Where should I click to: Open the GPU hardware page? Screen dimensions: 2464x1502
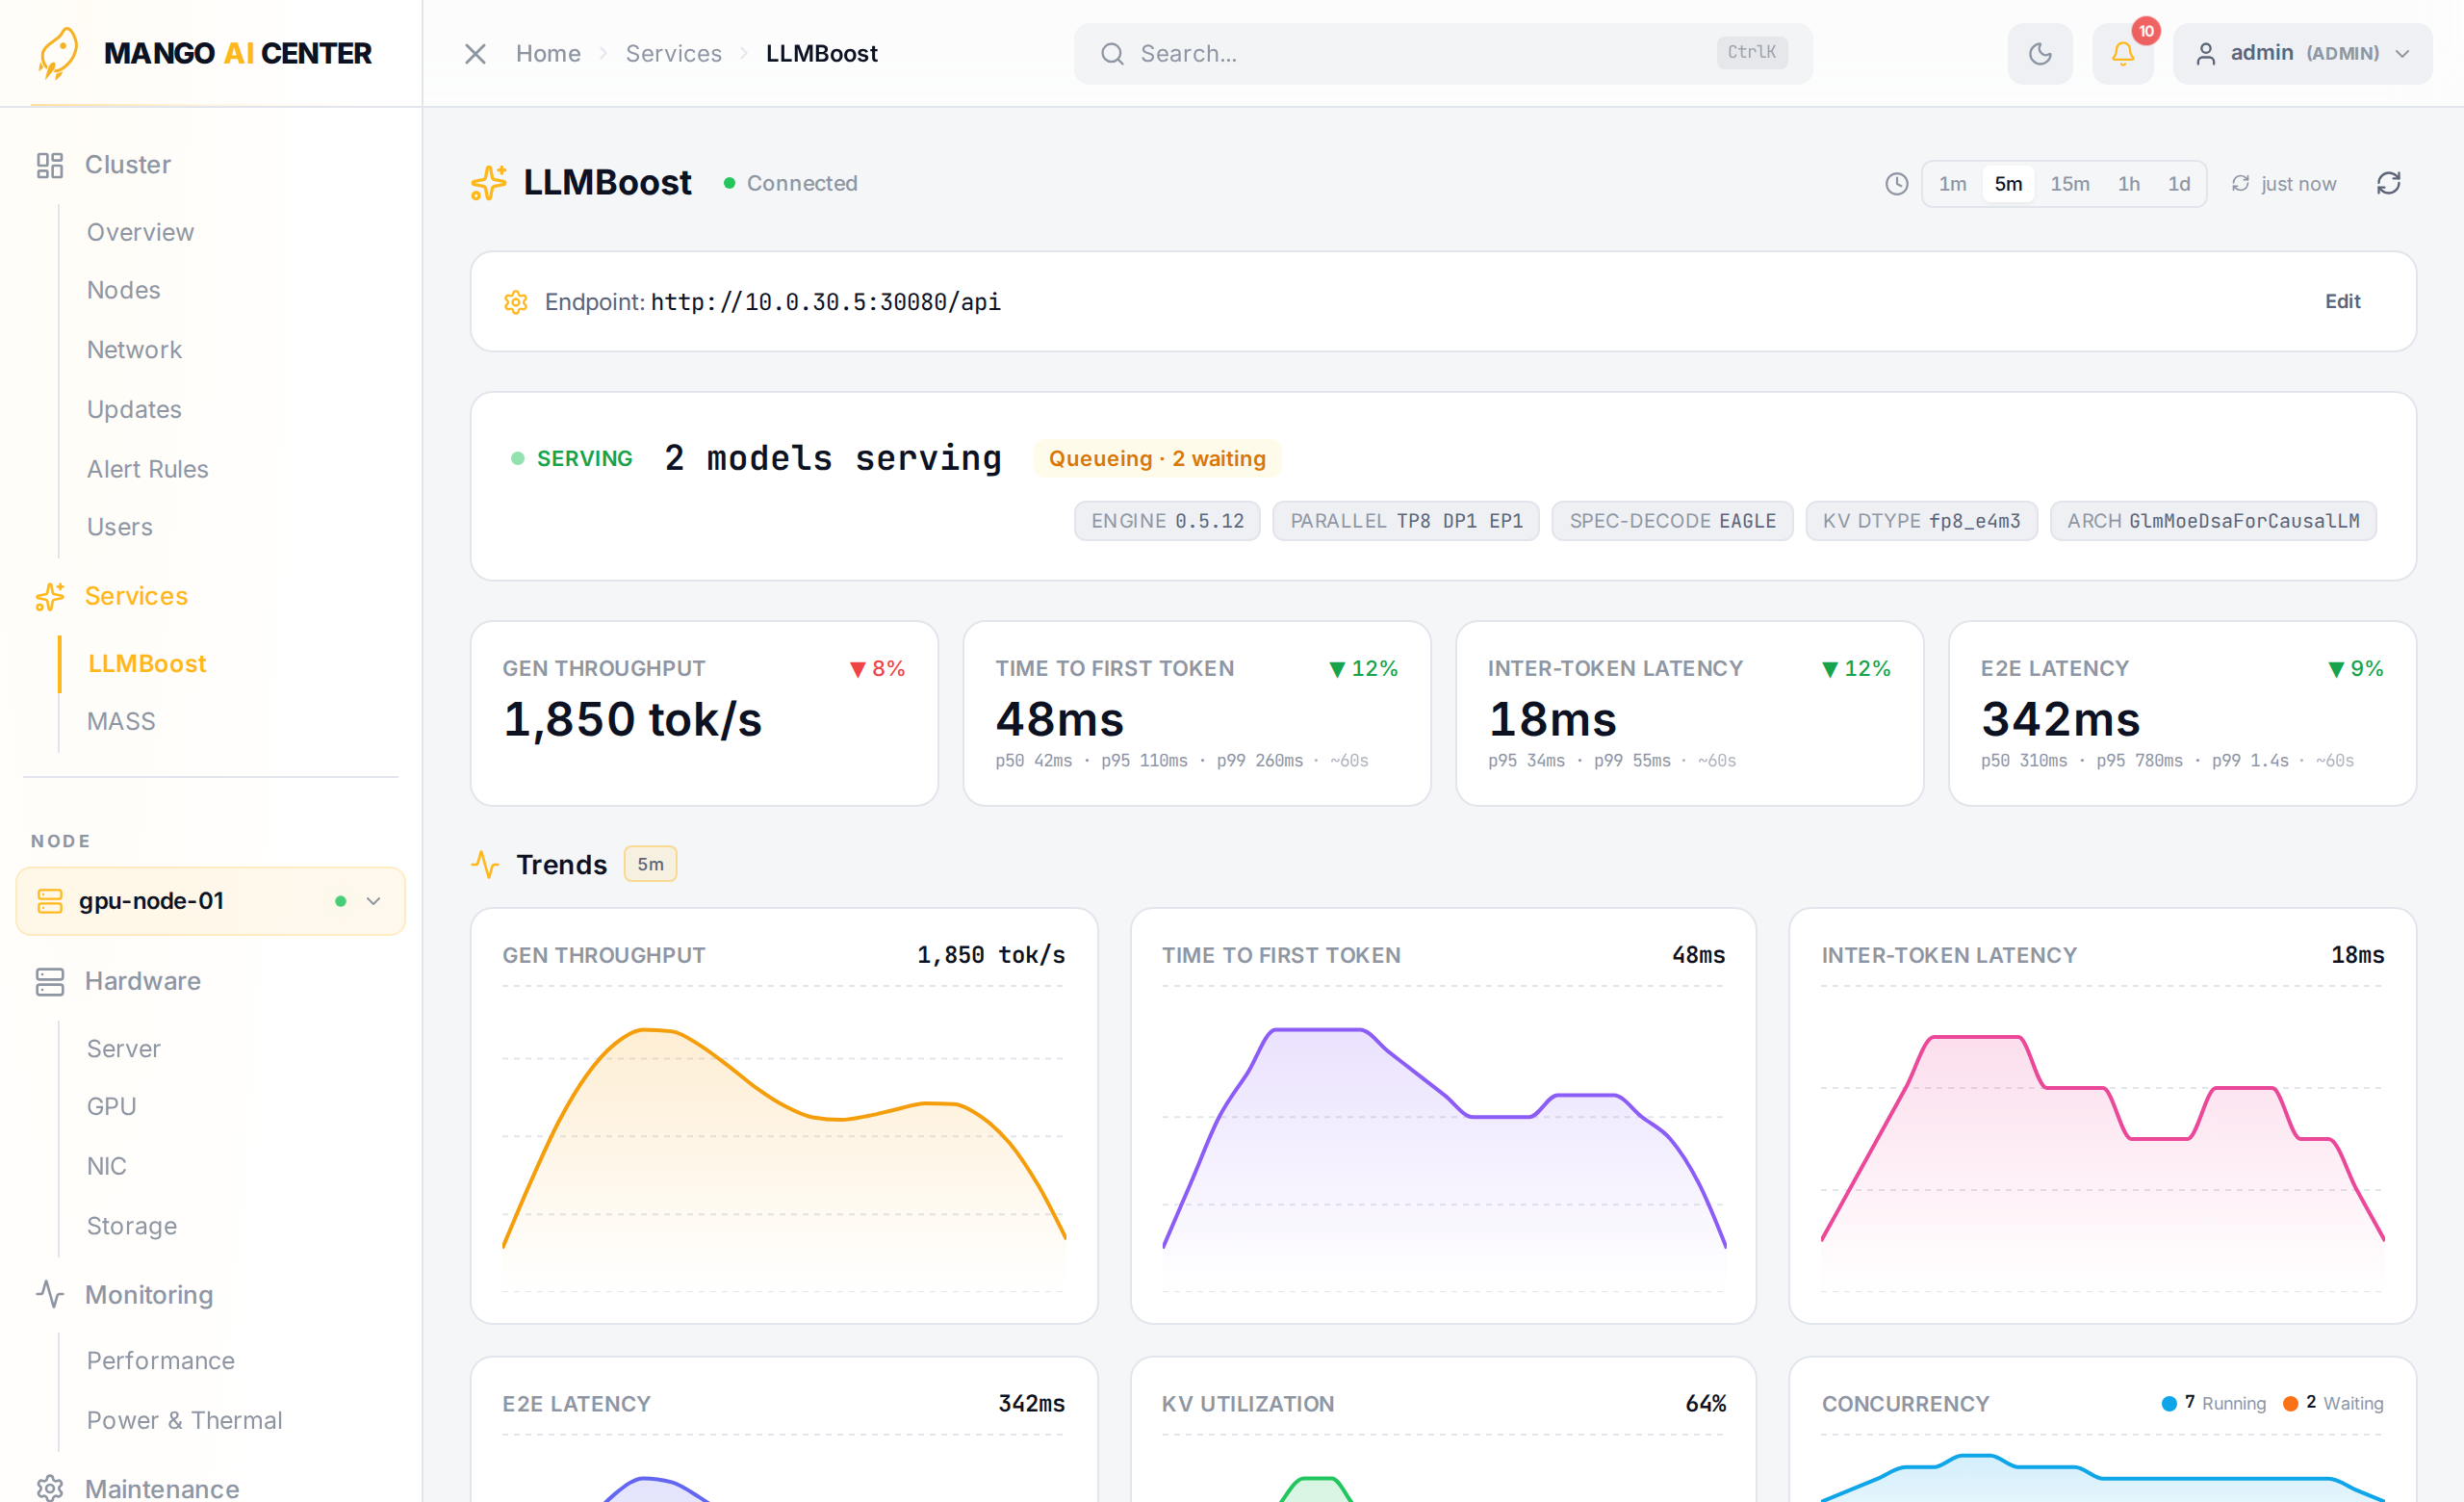(x=111, y=1106)
